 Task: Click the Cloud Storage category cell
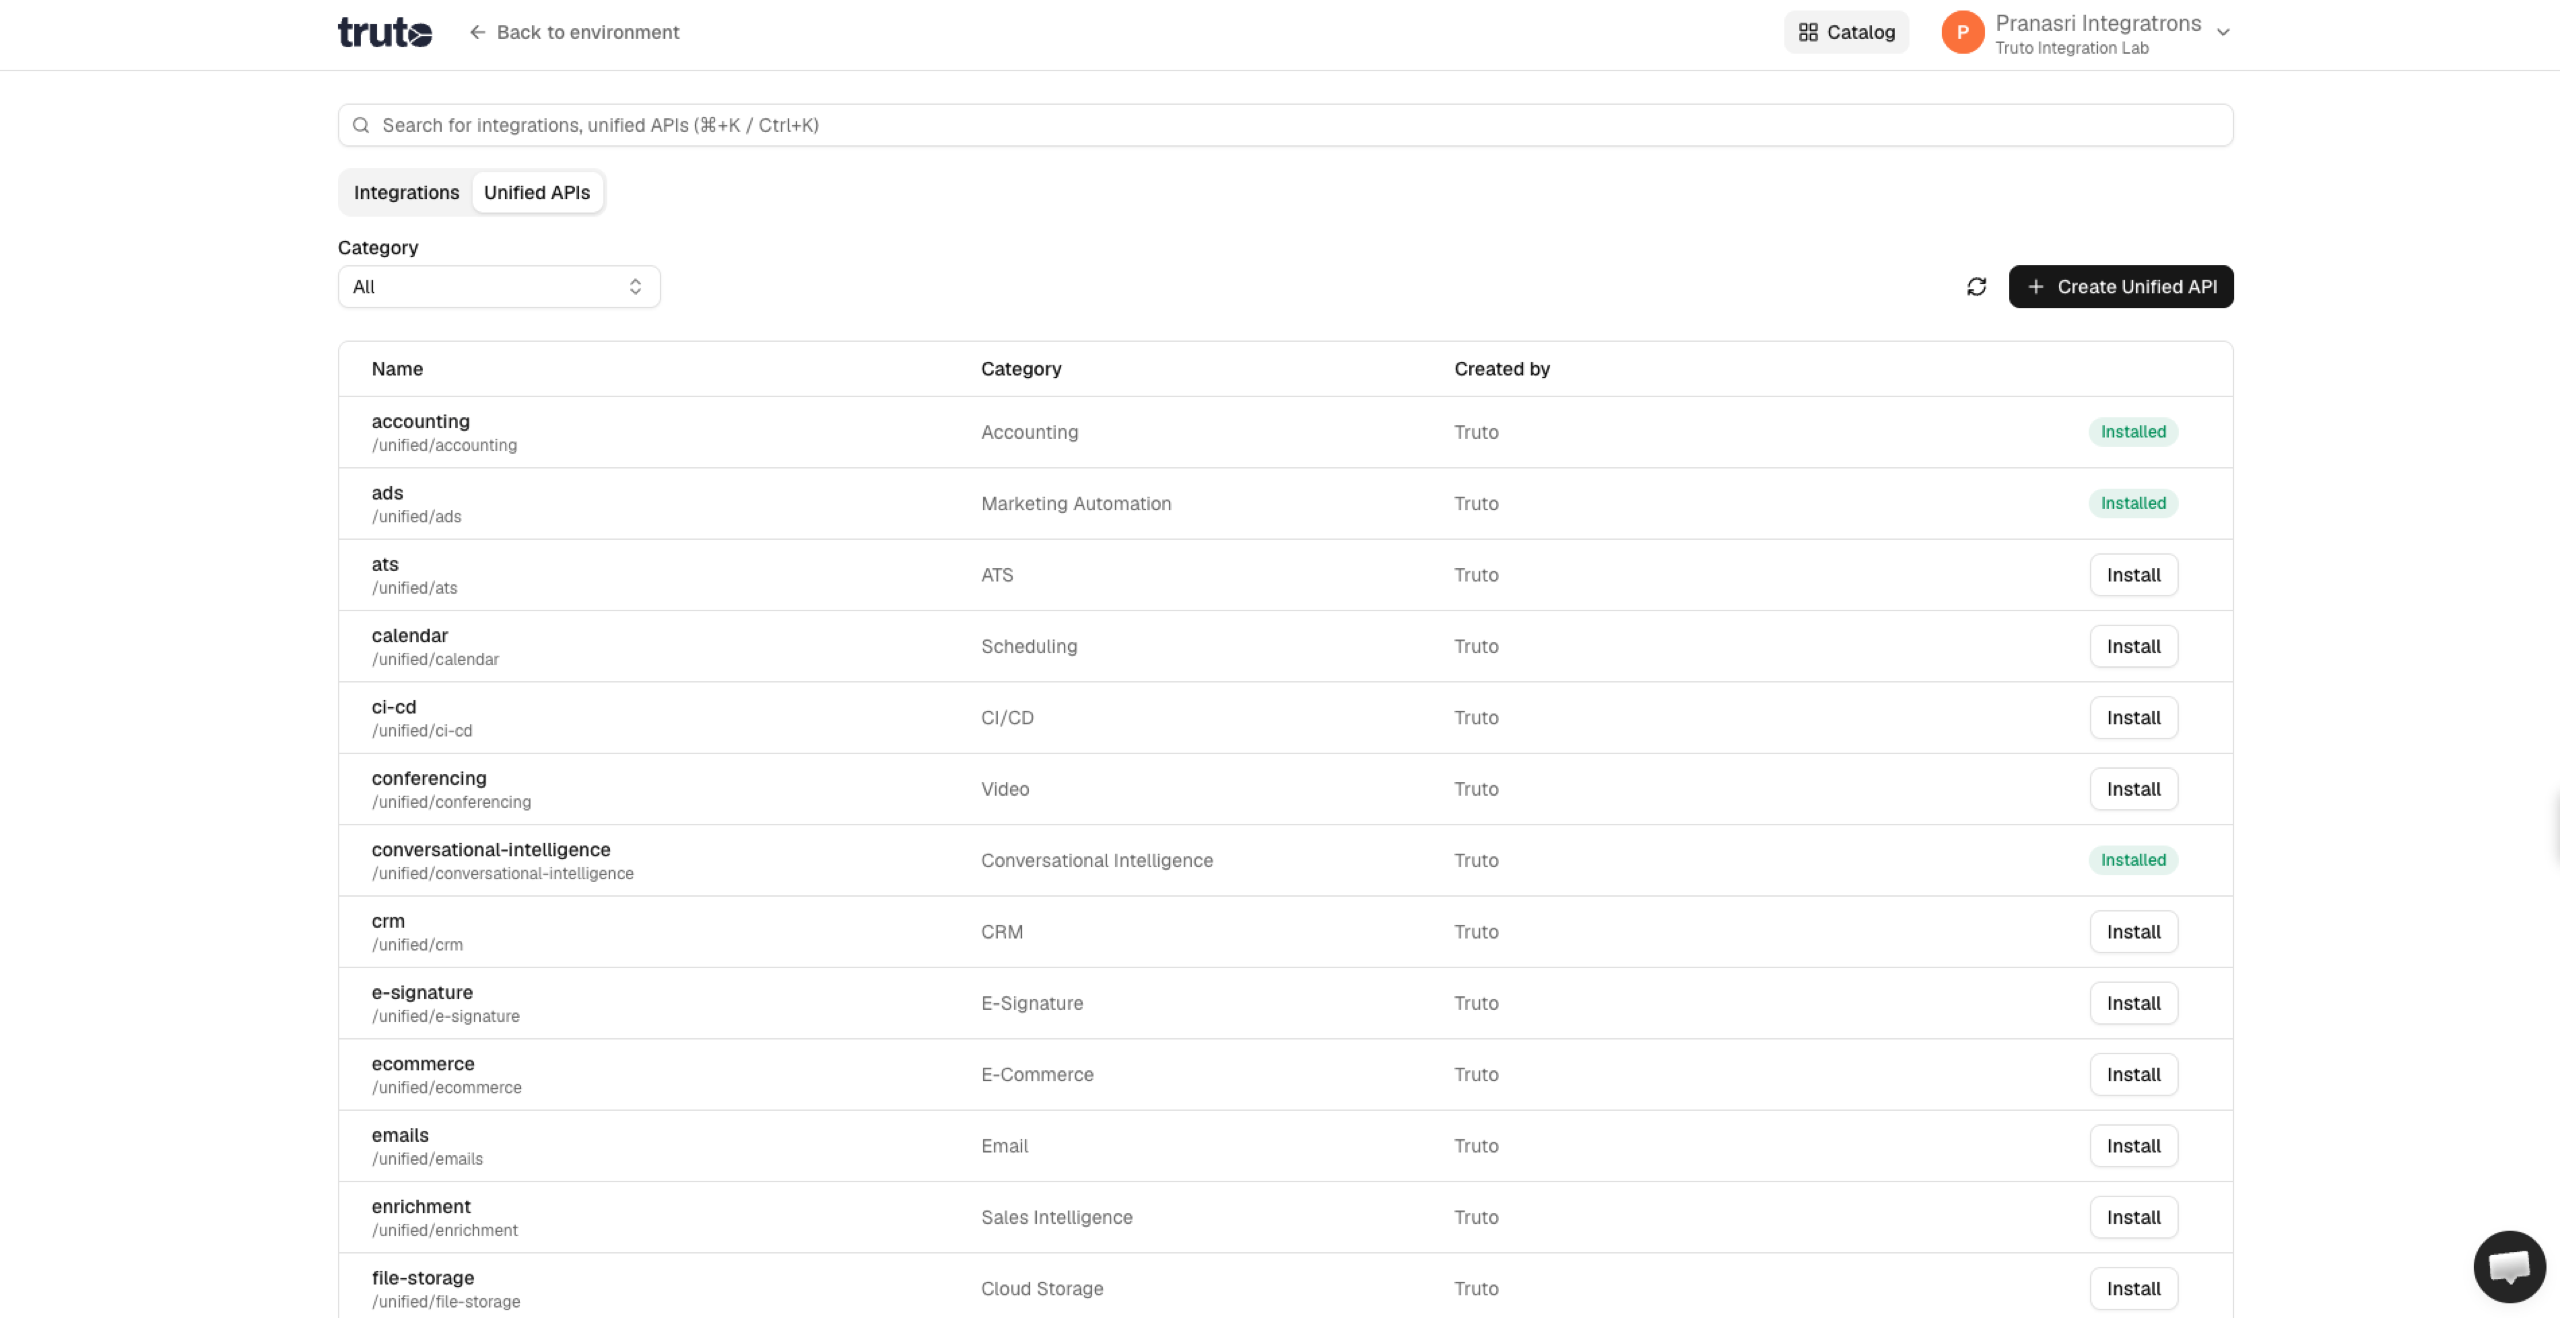click(1042, 1289)
